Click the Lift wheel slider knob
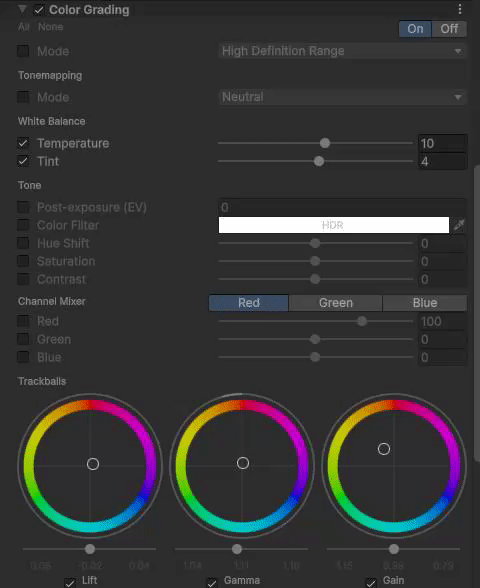Screen dimensions: 480x588 [90, 549]
